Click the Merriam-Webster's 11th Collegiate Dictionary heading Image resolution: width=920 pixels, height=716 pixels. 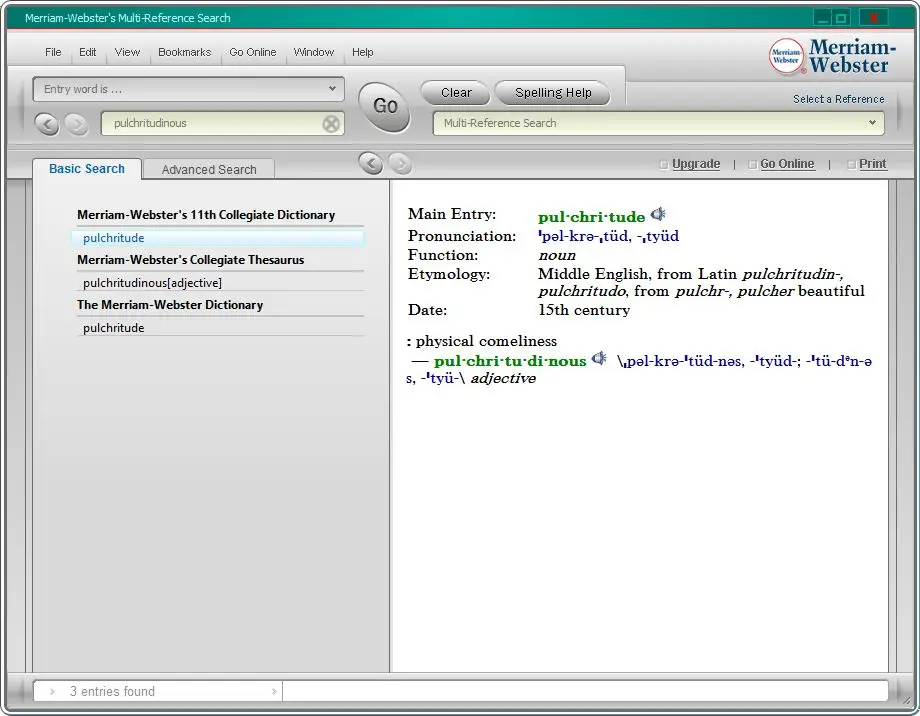click(x=206, y=215)
